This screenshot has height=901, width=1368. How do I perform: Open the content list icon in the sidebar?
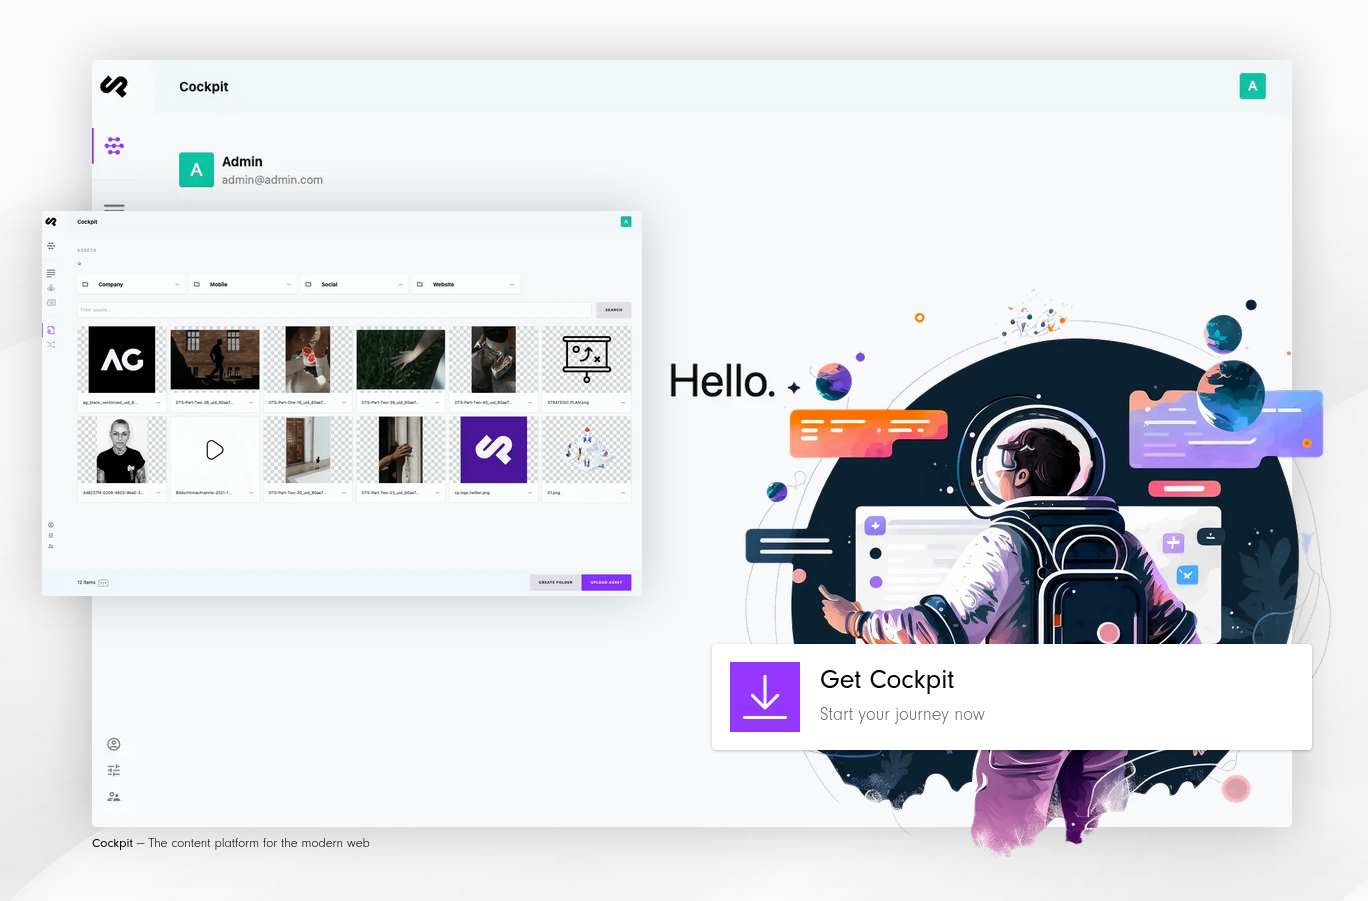pyautogui.click(x=51, y=273)
